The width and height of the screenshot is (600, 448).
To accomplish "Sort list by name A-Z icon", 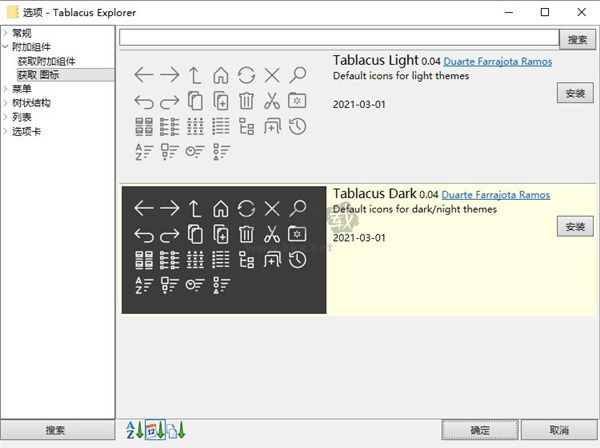I will (132, 430).
